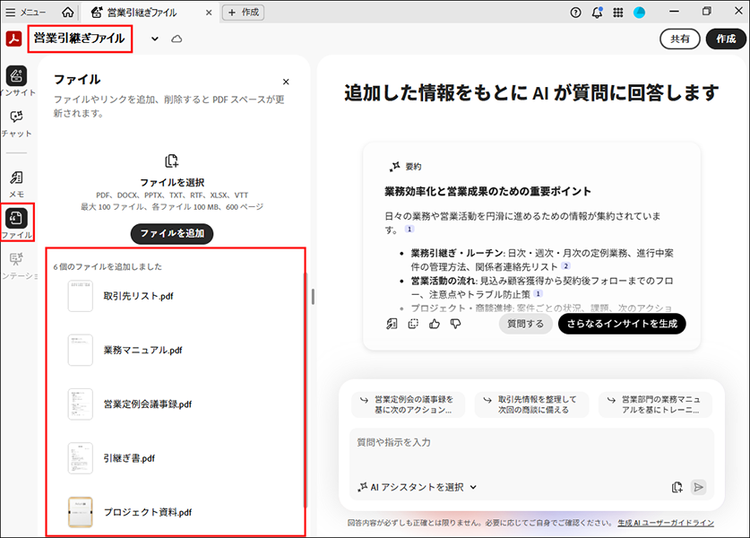Open the help question mark icon

575,12
